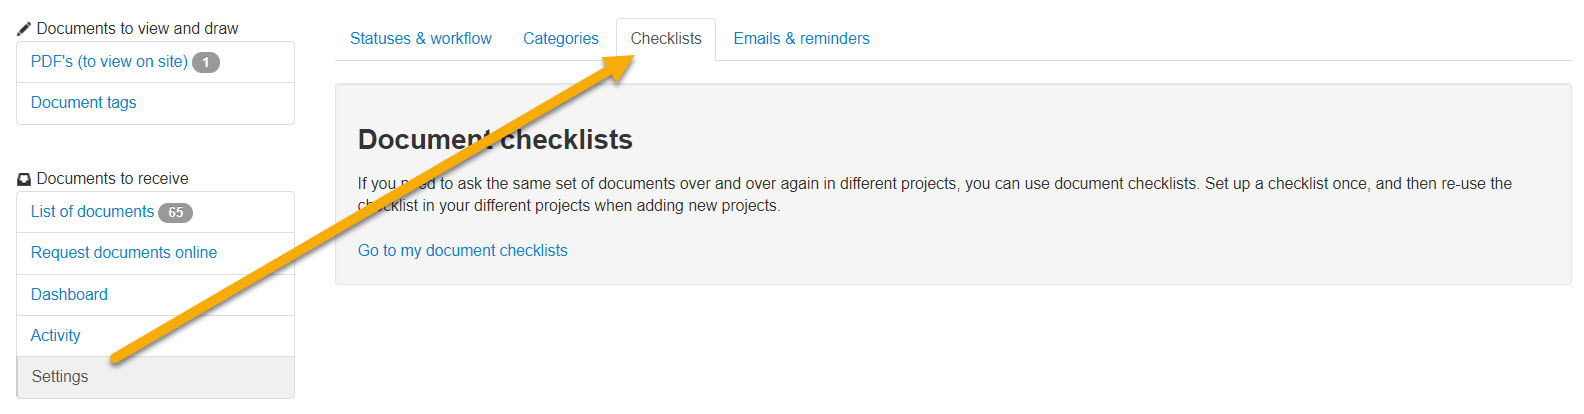Click the Document checklists heading
The height and width of the screenshot is (414, 1584).
565,140
